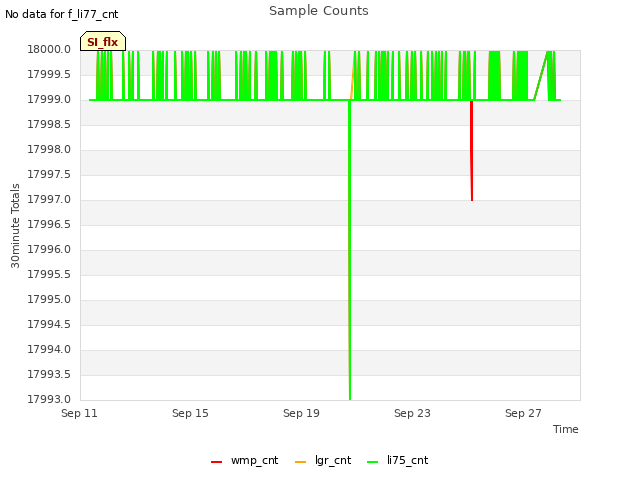Click the 17995.5 y-axis tick label
Viewport: 640px width, 480px height.
click(x=49, y=274)
